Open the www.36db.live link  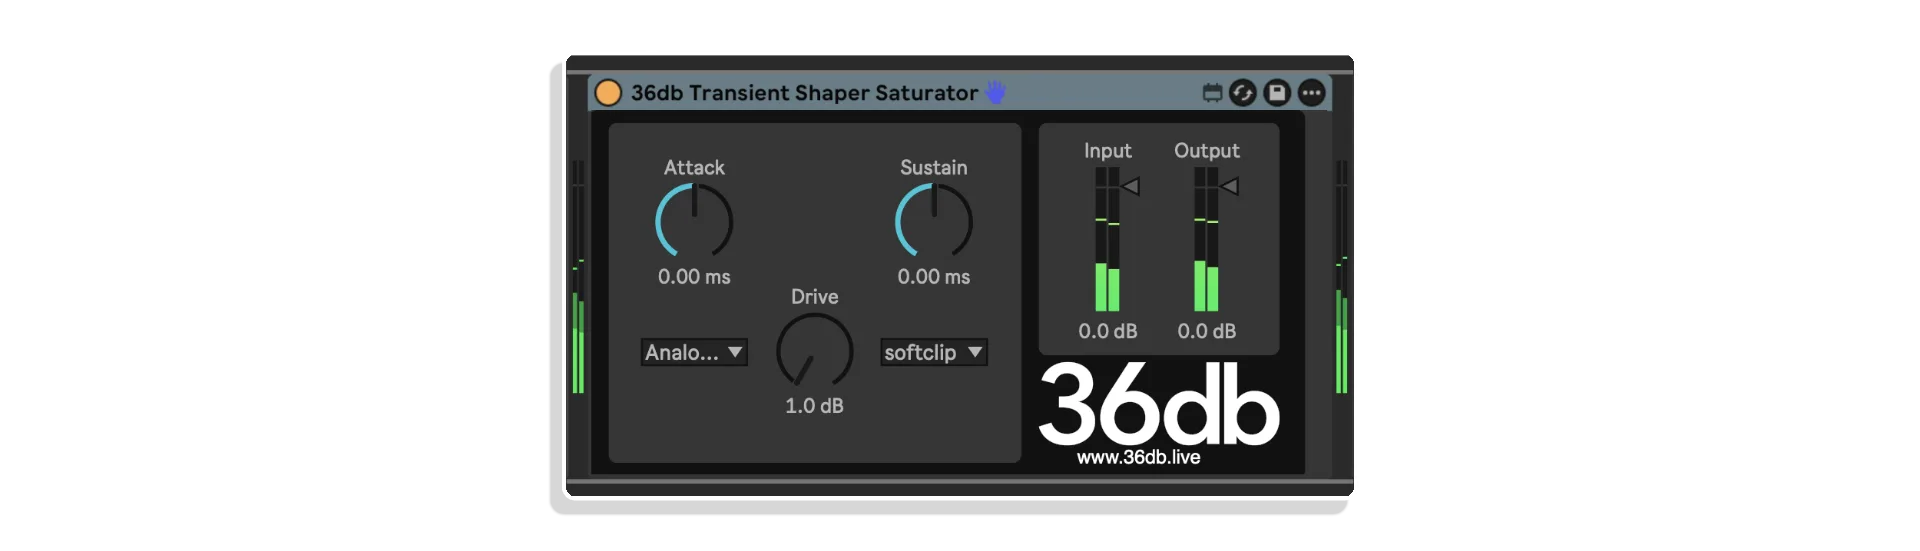[x=1139, y=458]
